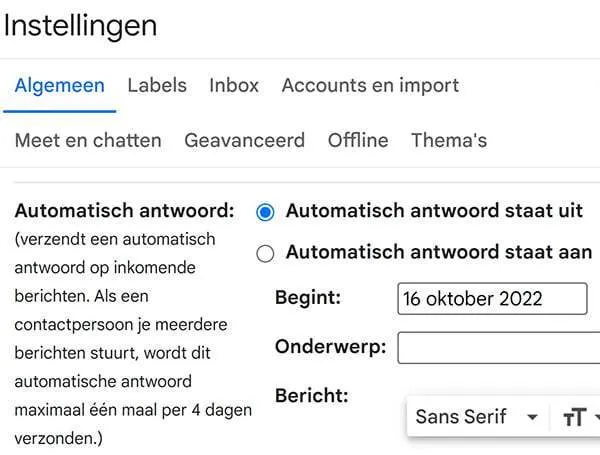The height and width of the screenshot is (455, 600).
Task: Switch to the Algemeen tab
Action: [59, 86]
